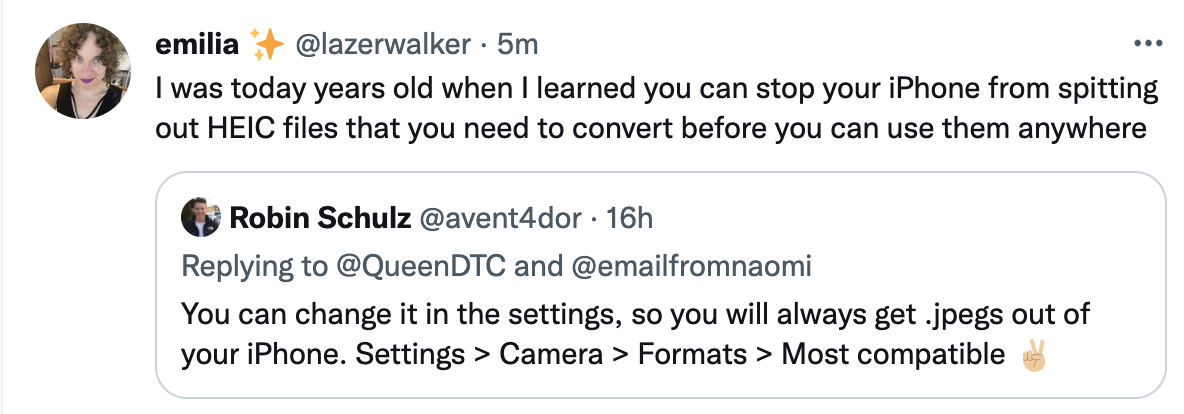Click "Most compatible" in the quoted tweet

tap(892, 354)
